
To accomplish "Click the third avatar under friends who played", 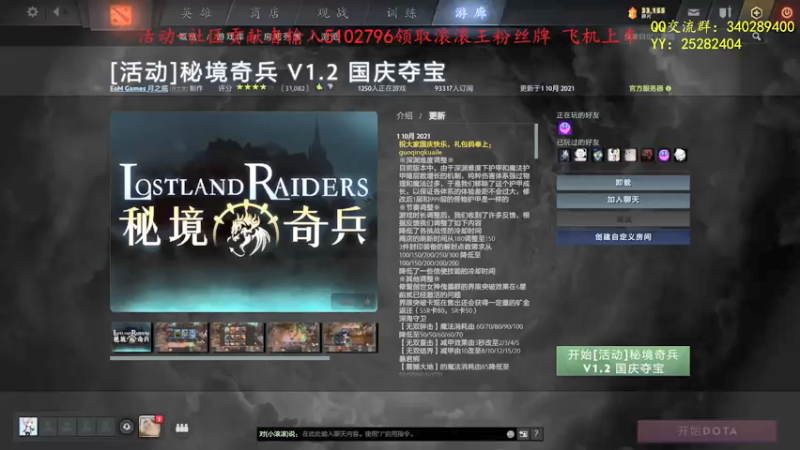I will tap(597, 155).
